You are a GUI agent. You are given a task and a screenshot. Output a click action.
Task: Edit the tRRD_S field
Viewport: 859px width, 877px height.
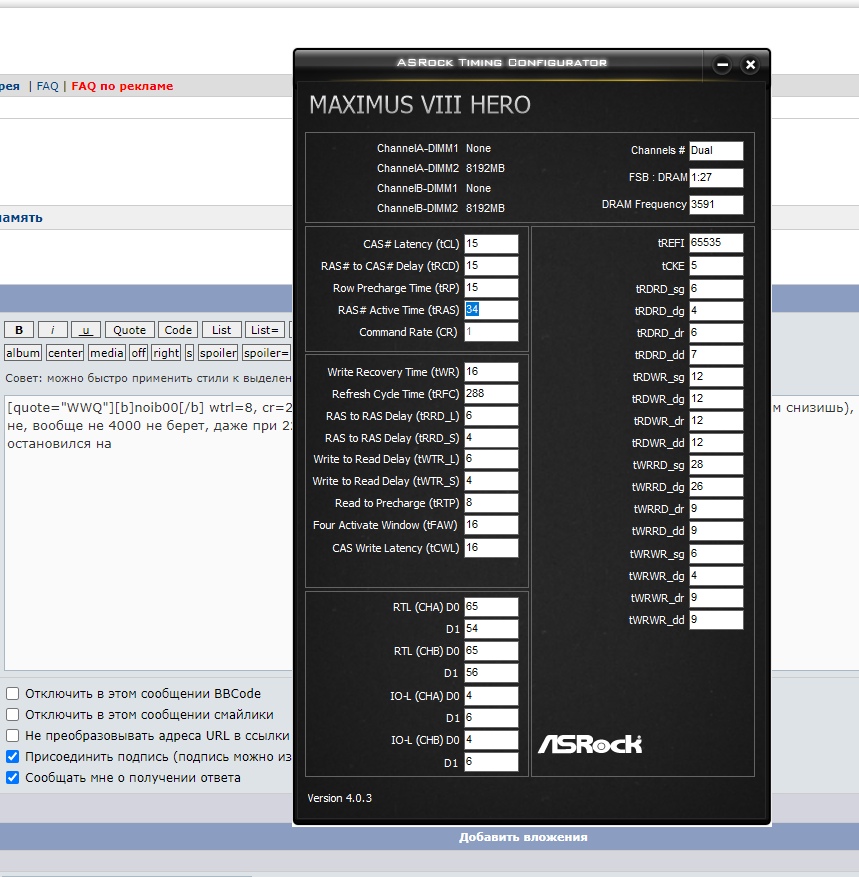[491, 437]
